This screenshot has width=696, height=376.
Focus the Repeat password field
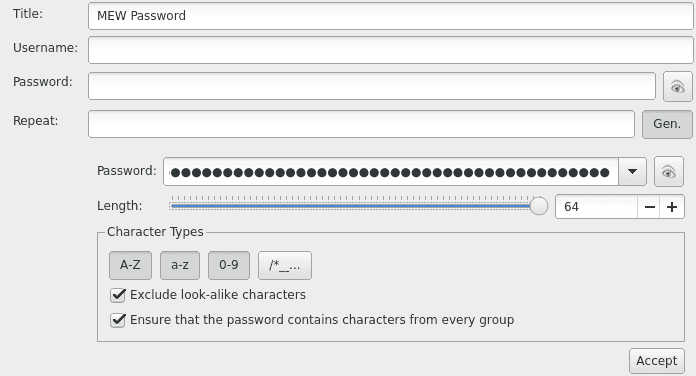[x=361, y=124]
